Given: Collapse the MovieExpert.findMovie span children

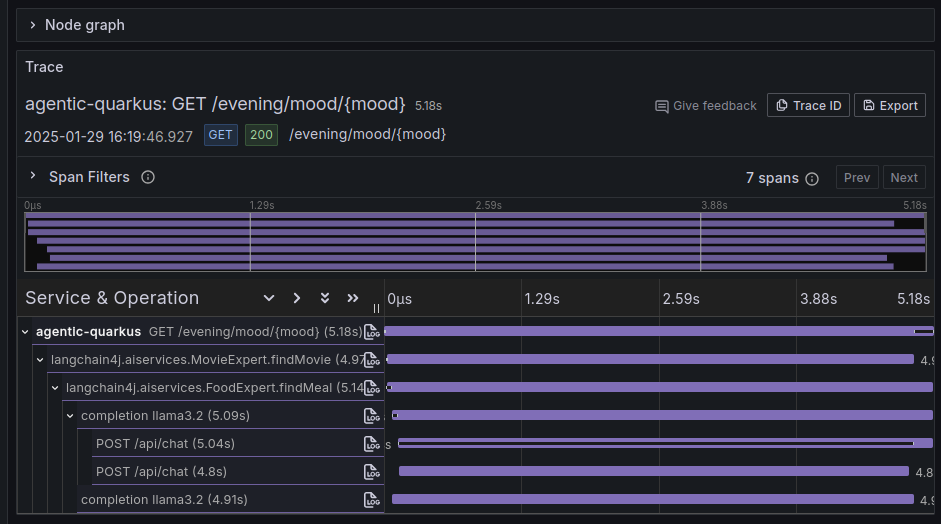Looking at the screenshot, I should pyautogui.click(x=40, y=360).
